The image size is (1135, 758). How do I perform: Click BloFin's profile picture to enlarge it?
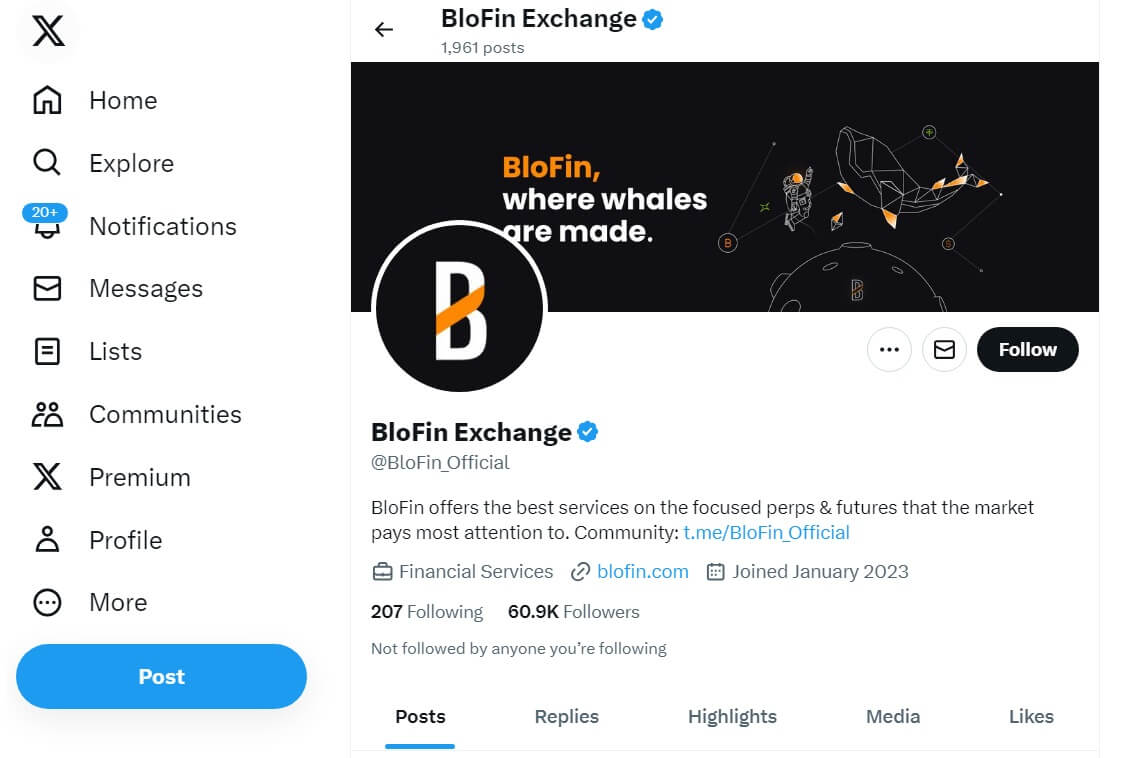click(x=459, y=308)
